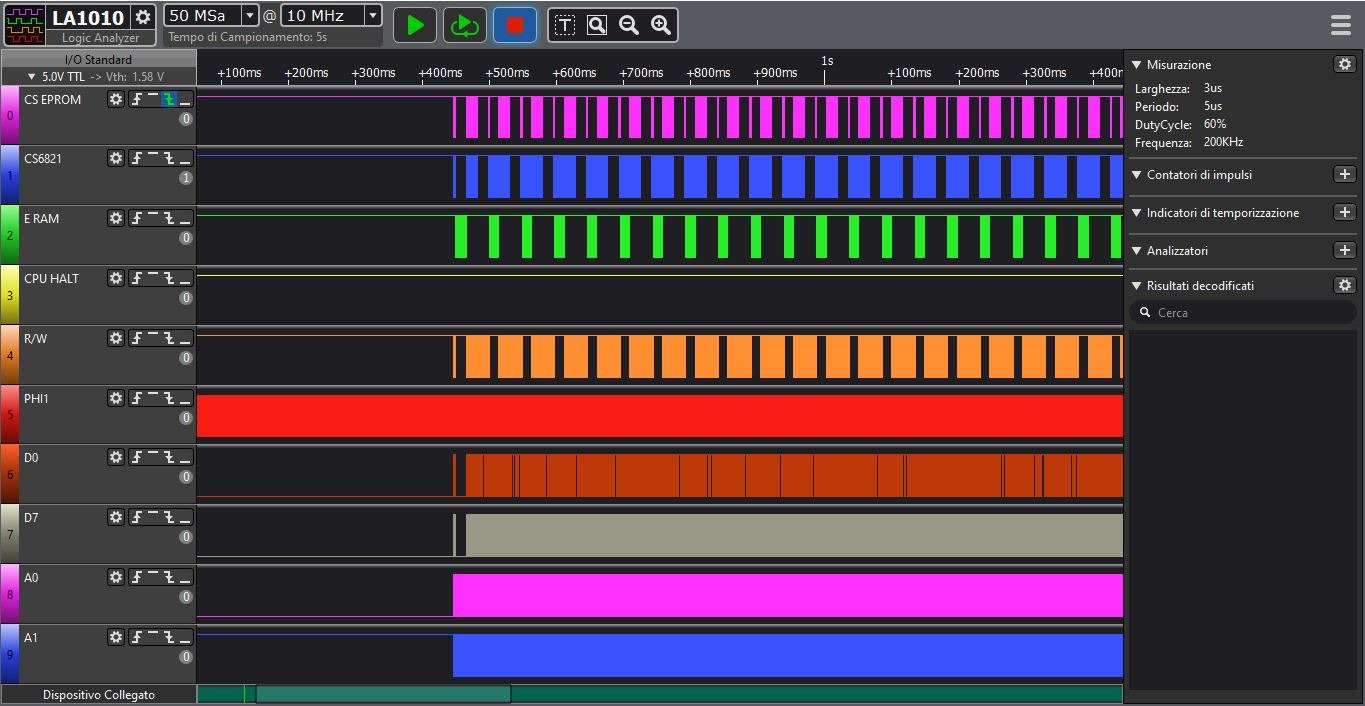Open the hamburger main menu

(x=1341, y=25)
